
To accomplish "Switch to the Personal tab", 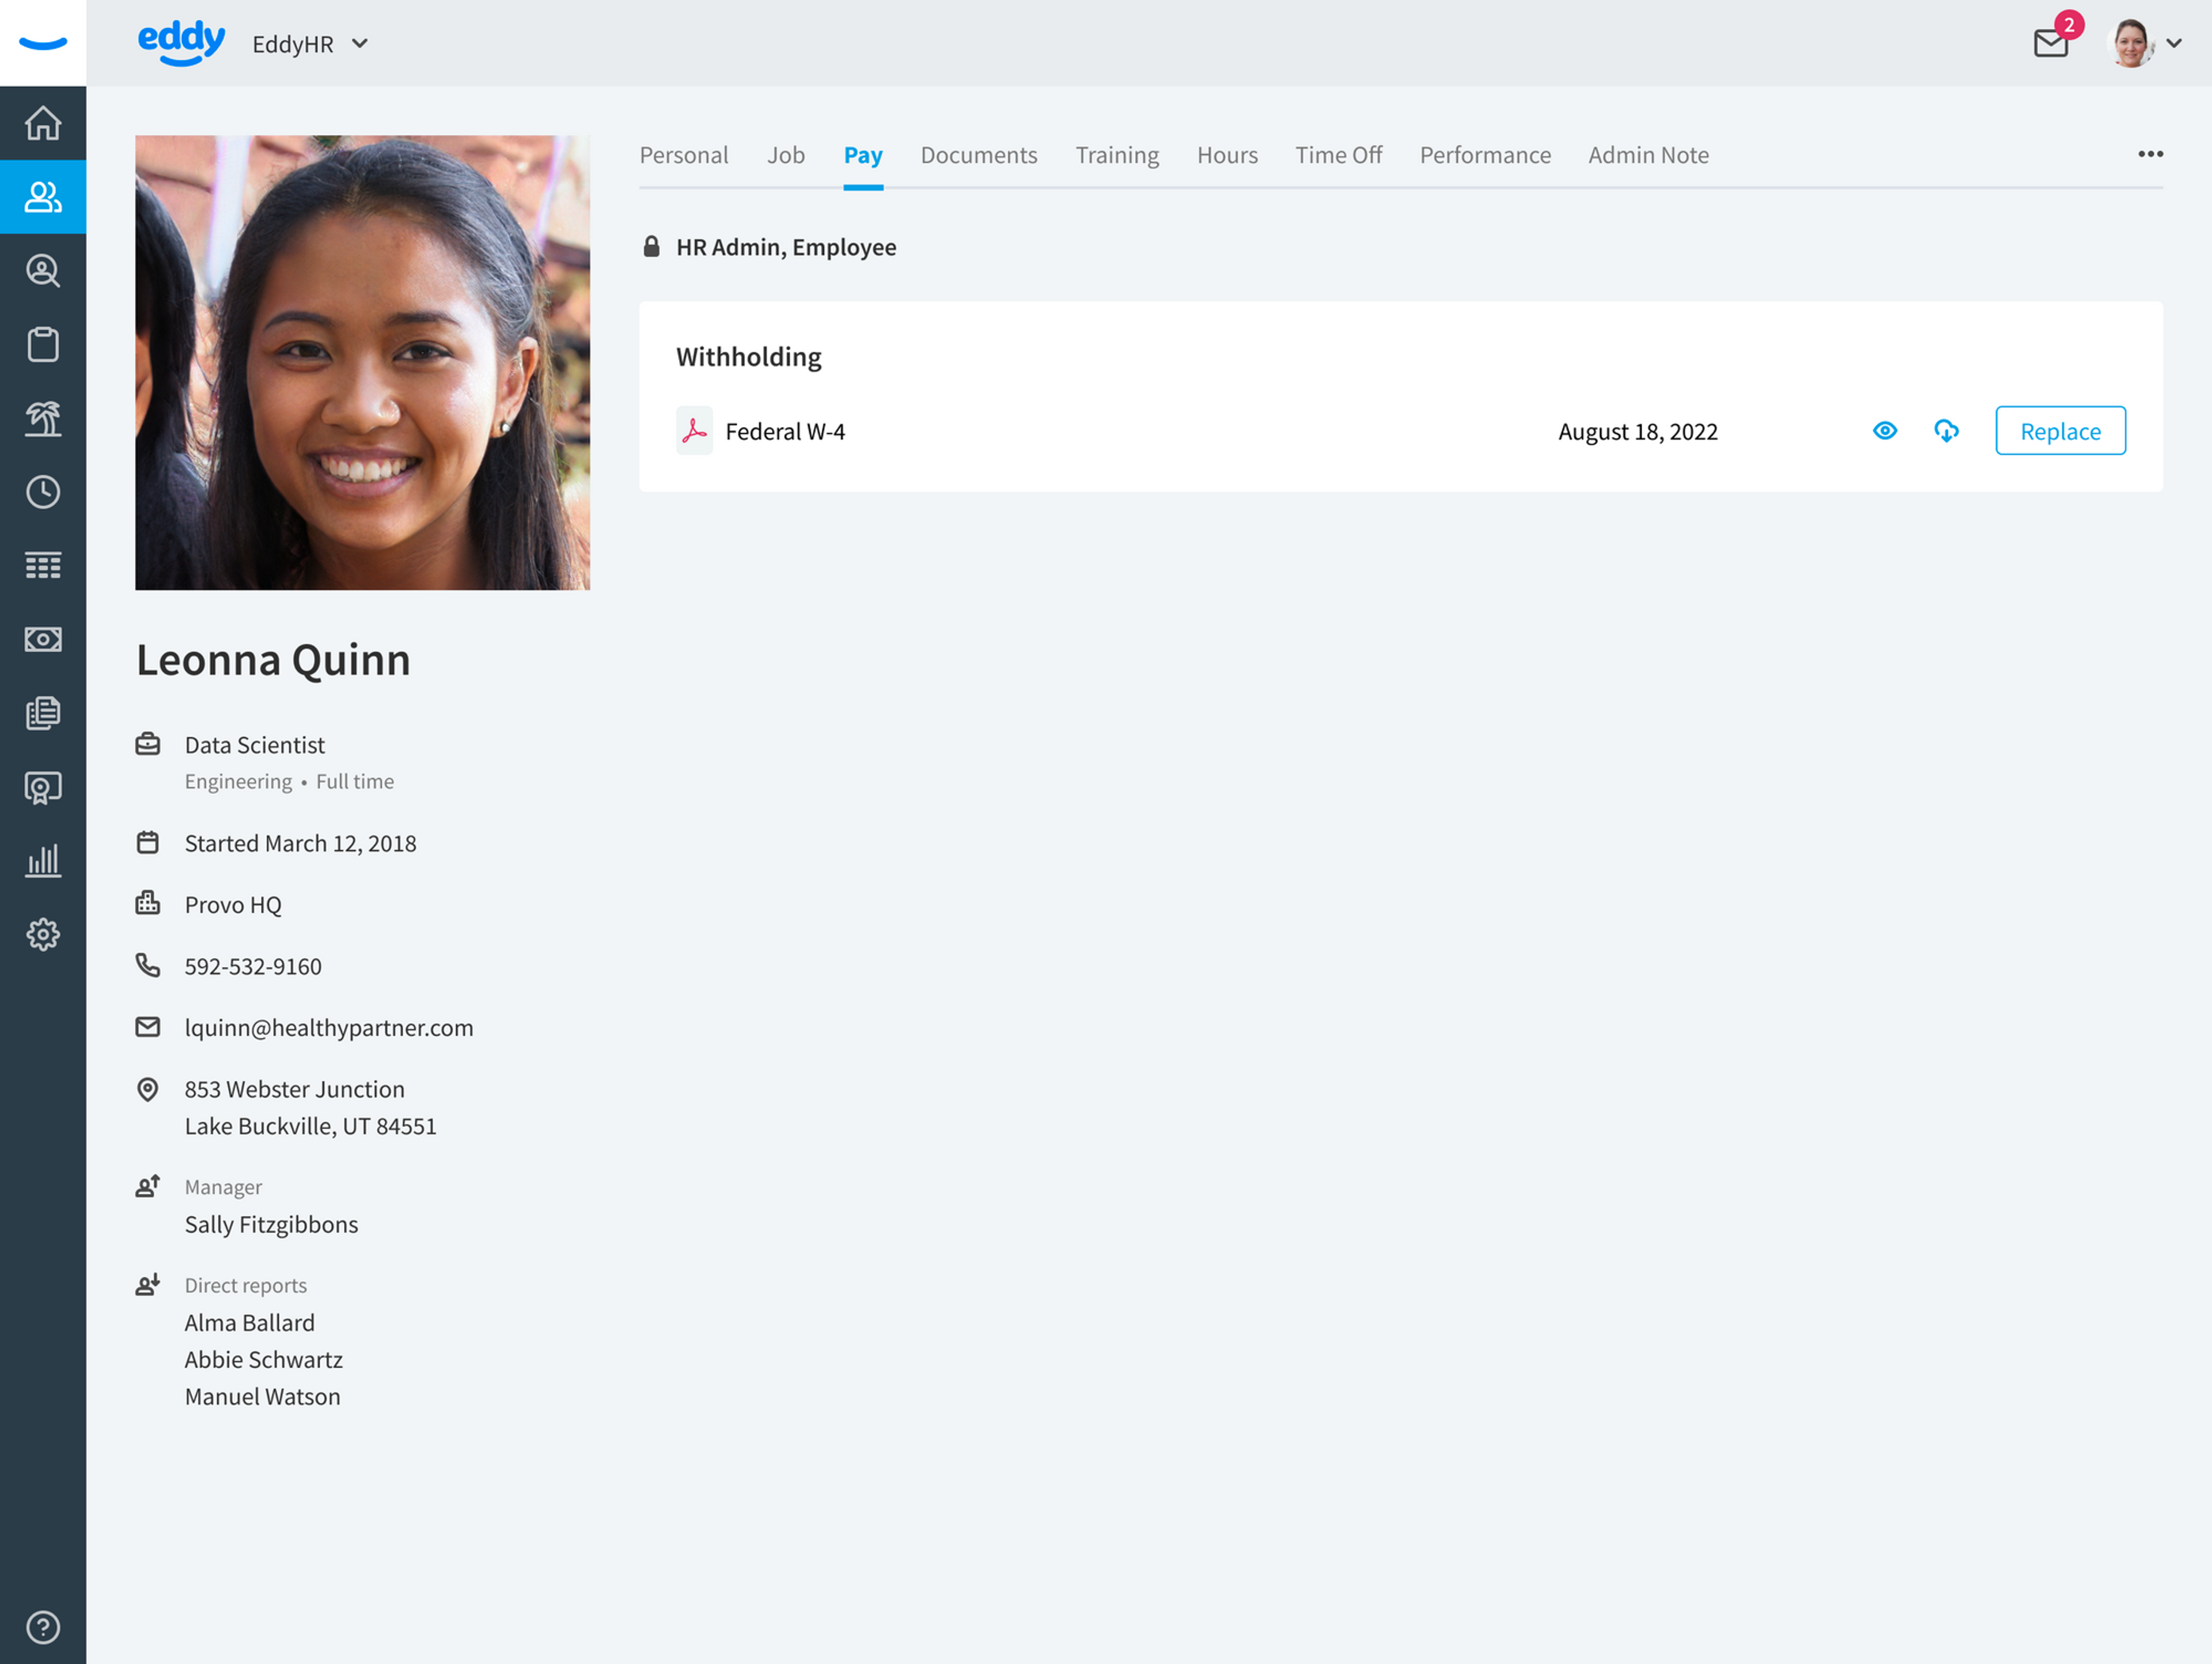I will tap(684, 155).
